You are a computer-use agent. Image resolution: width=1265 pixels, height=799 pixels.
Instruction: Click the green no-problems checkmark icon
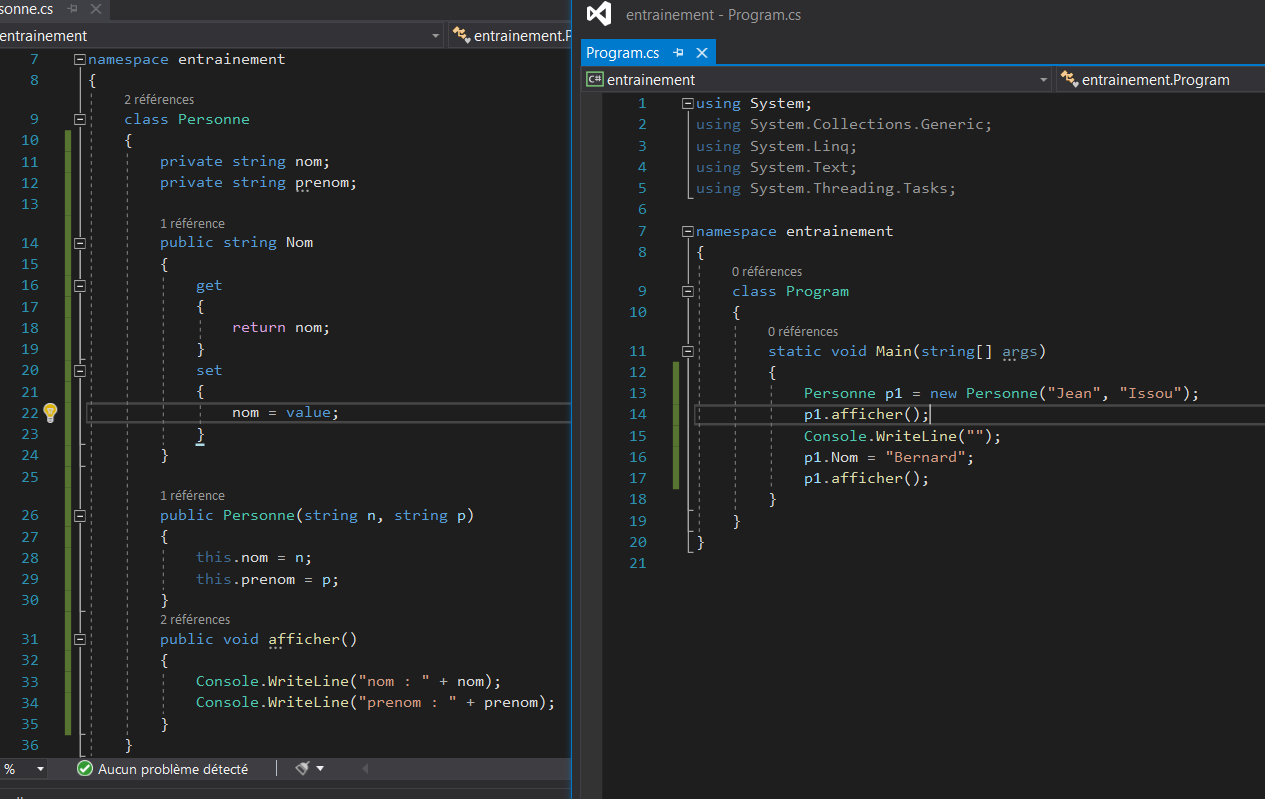[85, 769]
